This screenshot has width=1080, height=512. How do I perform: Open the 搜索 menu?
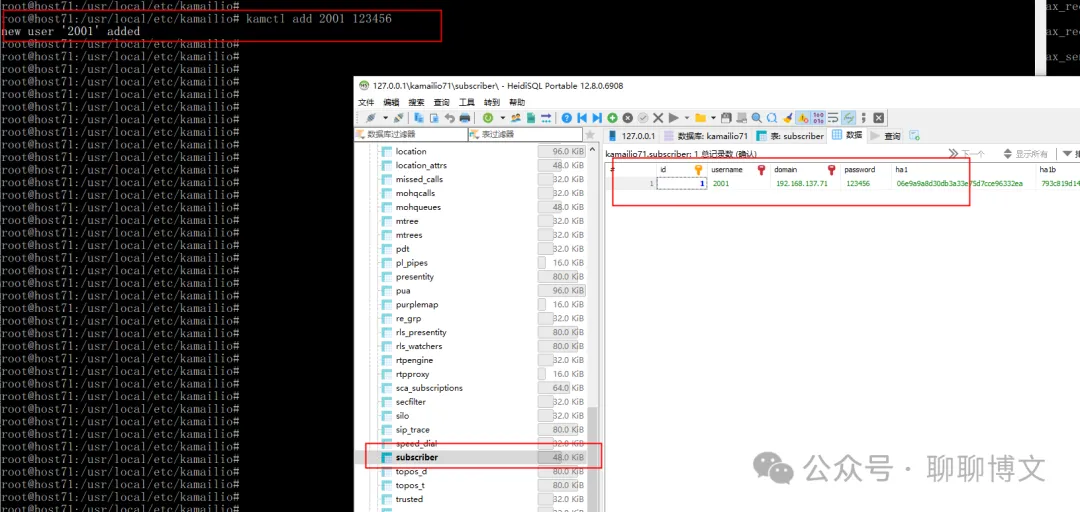(x=417, y=102)
